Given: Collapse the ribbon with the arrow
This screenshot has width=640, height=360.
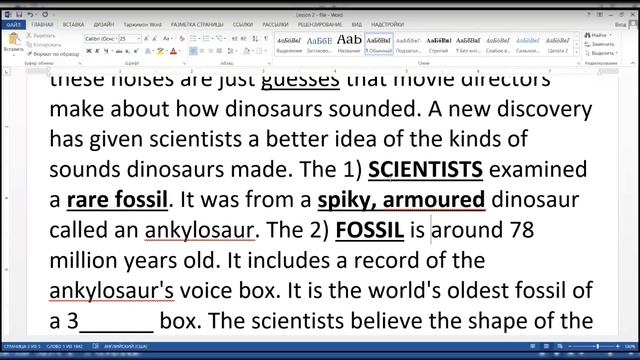Looking at the screenshot, I should tap(633, 63).
